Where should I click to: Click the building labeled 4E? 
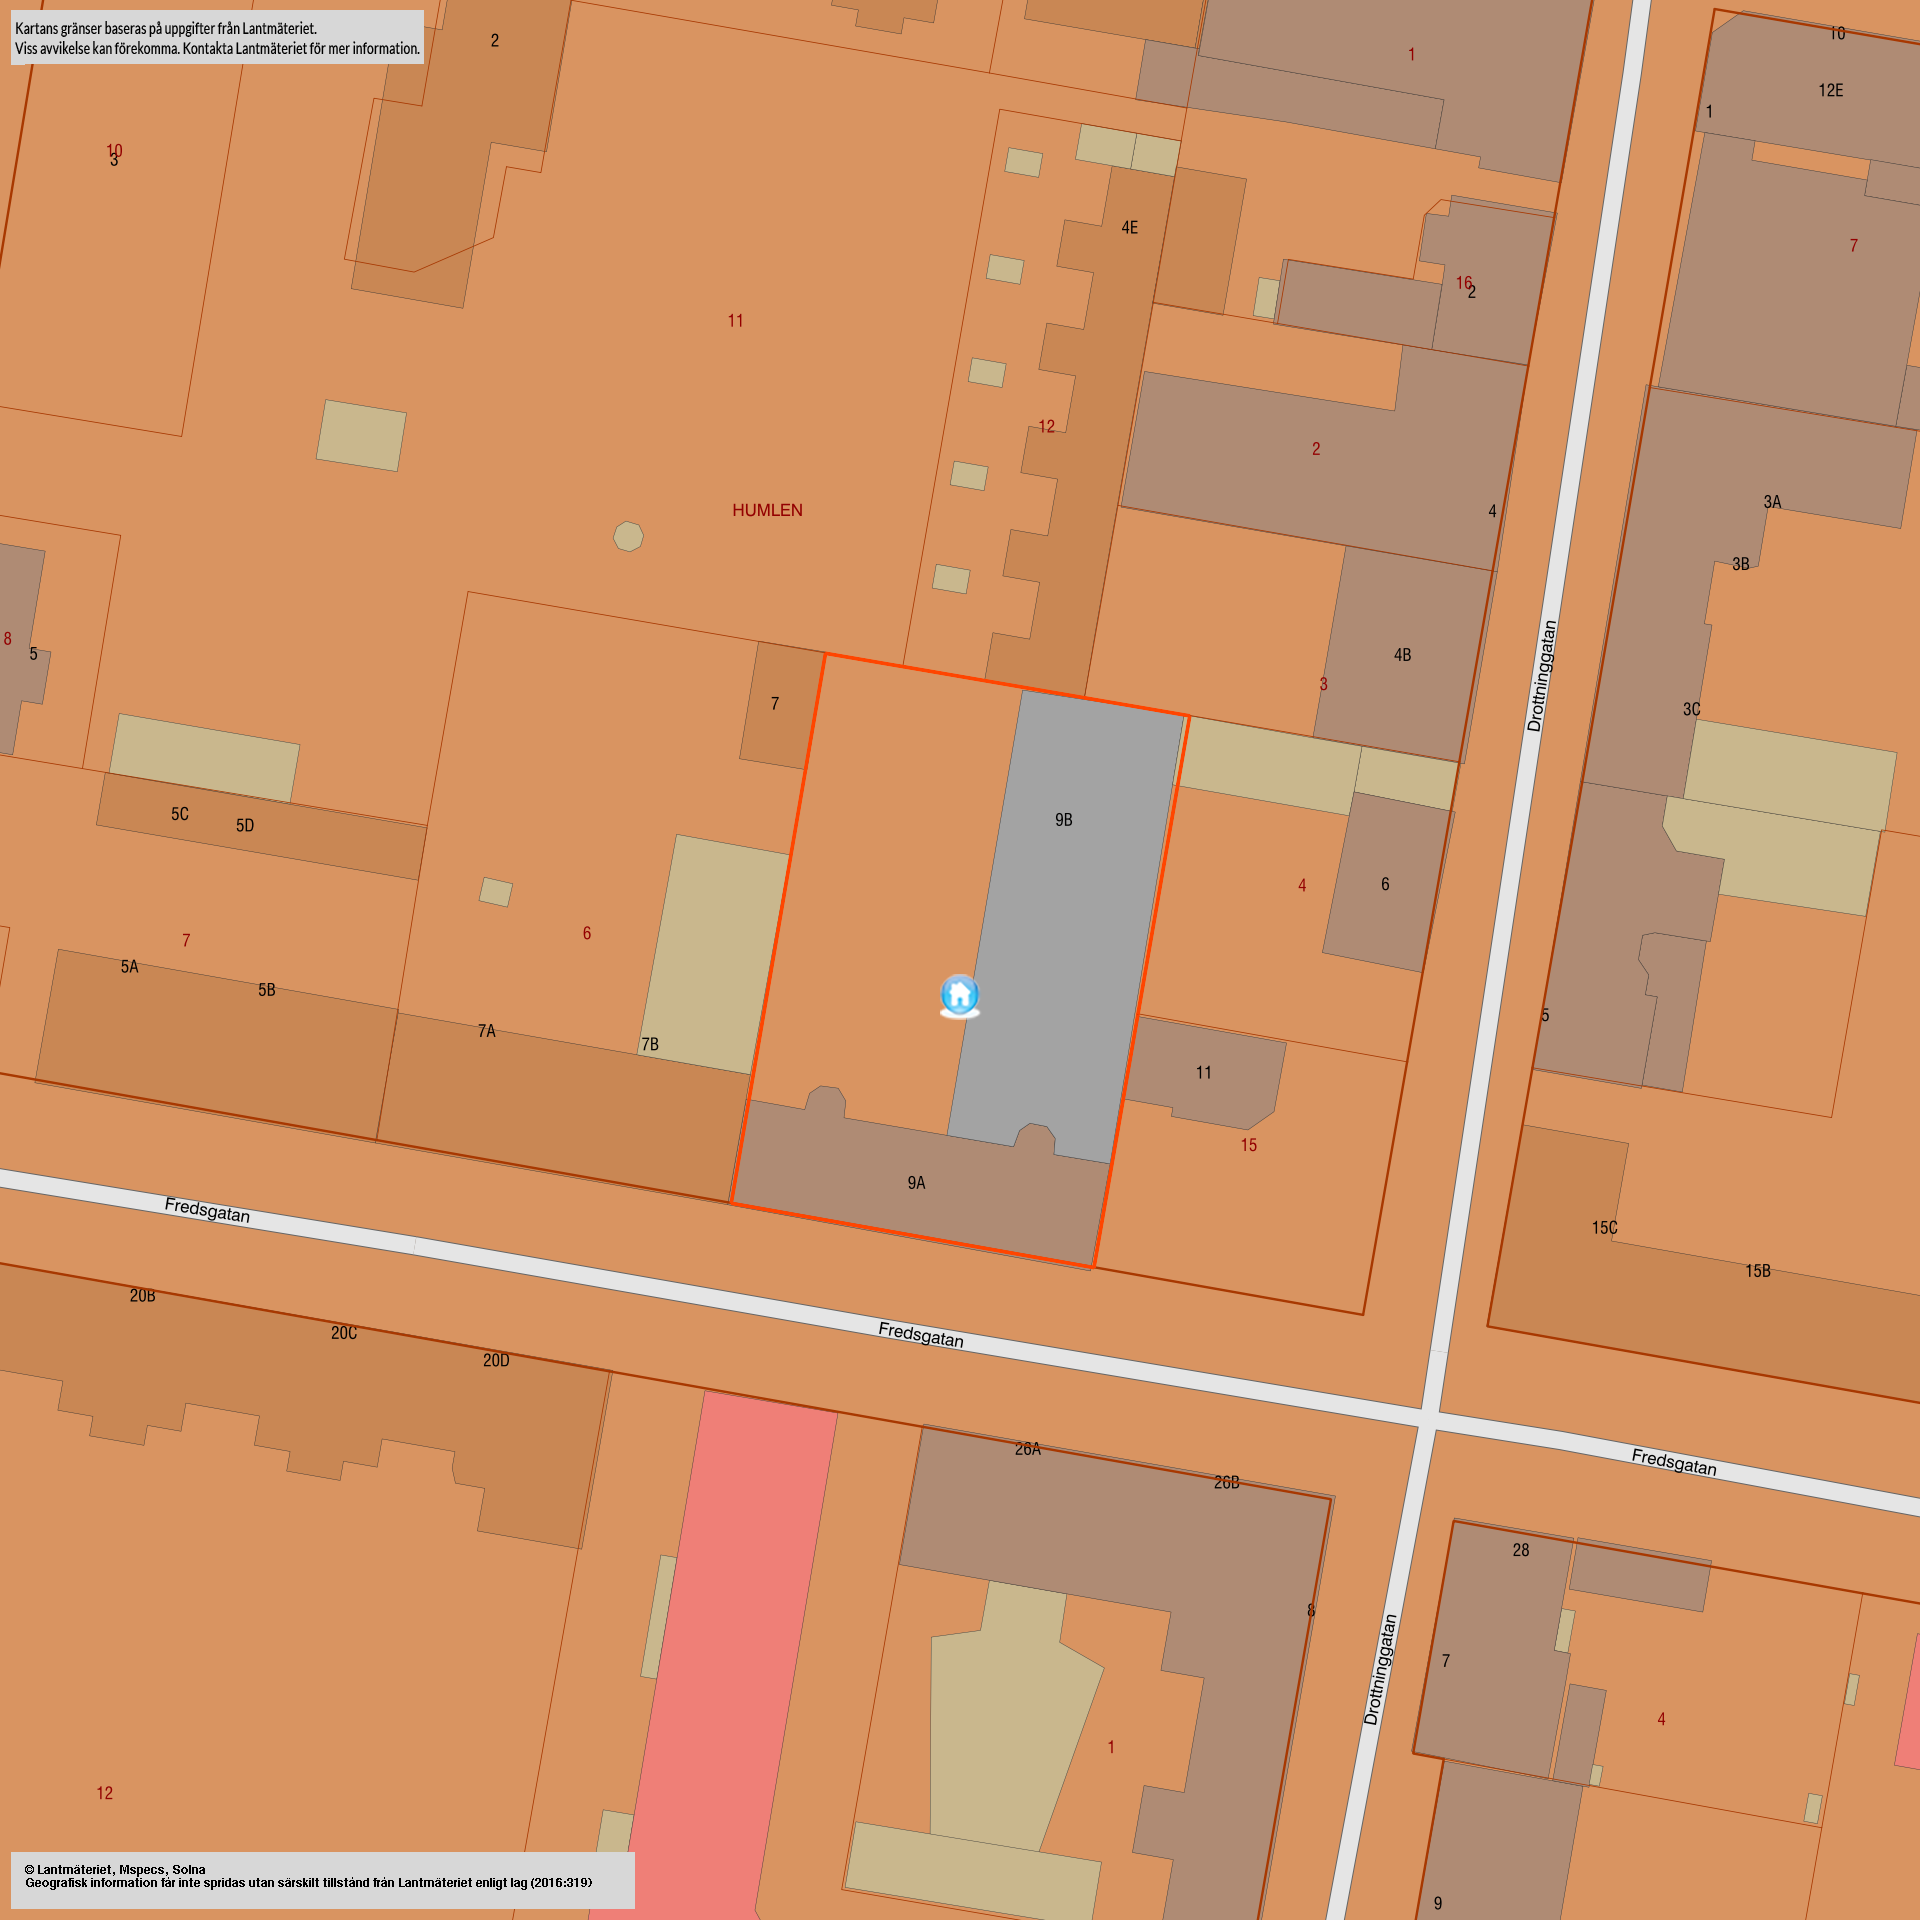tap(1129, 228)
